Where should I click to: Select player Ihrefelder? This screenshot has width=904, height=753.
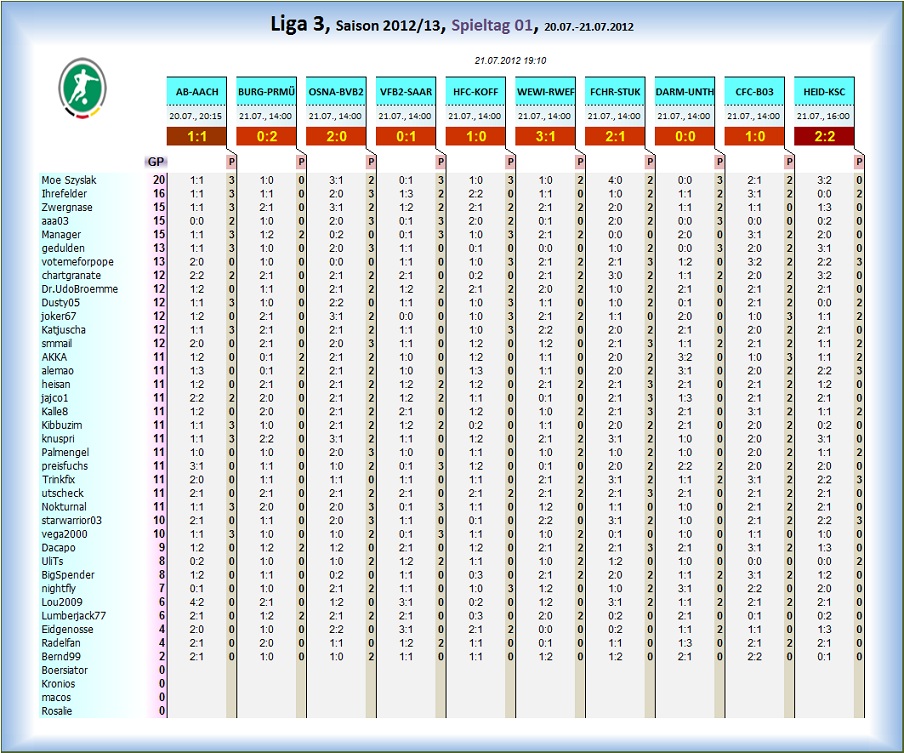(x=64, y=194)
